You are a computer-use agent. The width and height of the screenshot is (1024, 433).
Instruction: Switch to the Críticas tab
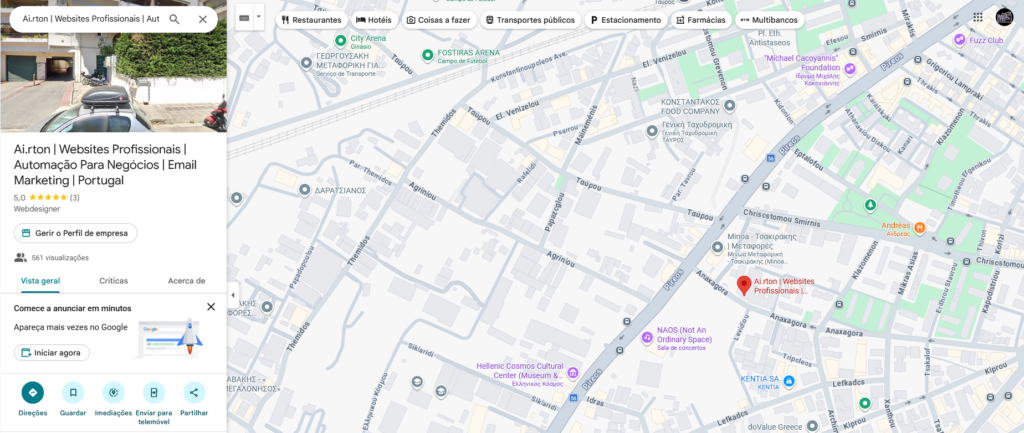pyautogui.click(x=114, y=281)
